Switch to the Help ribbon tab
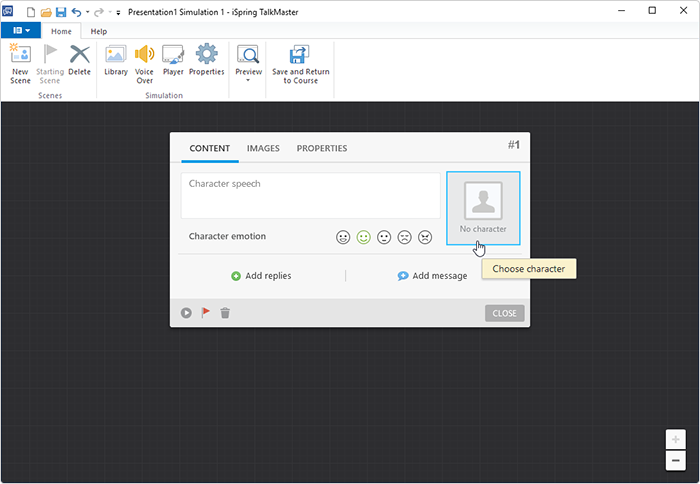 (x=99, y=31)
